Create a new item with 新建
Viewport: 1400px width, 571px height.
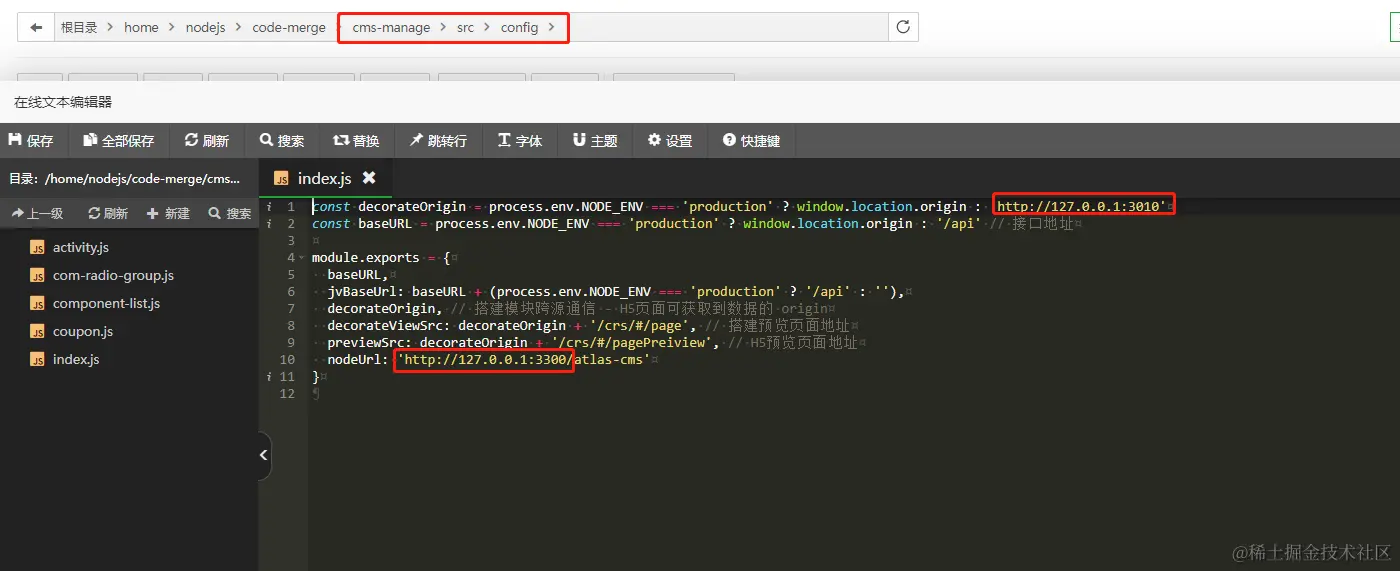click(168, 213)
